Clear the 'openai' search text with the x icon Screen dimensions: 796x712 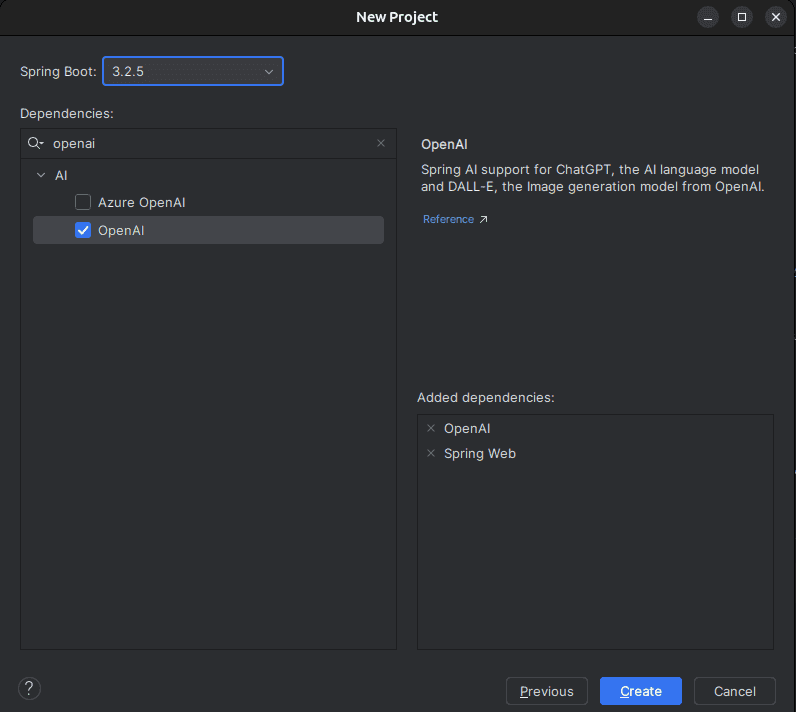(x=380, y=143)
